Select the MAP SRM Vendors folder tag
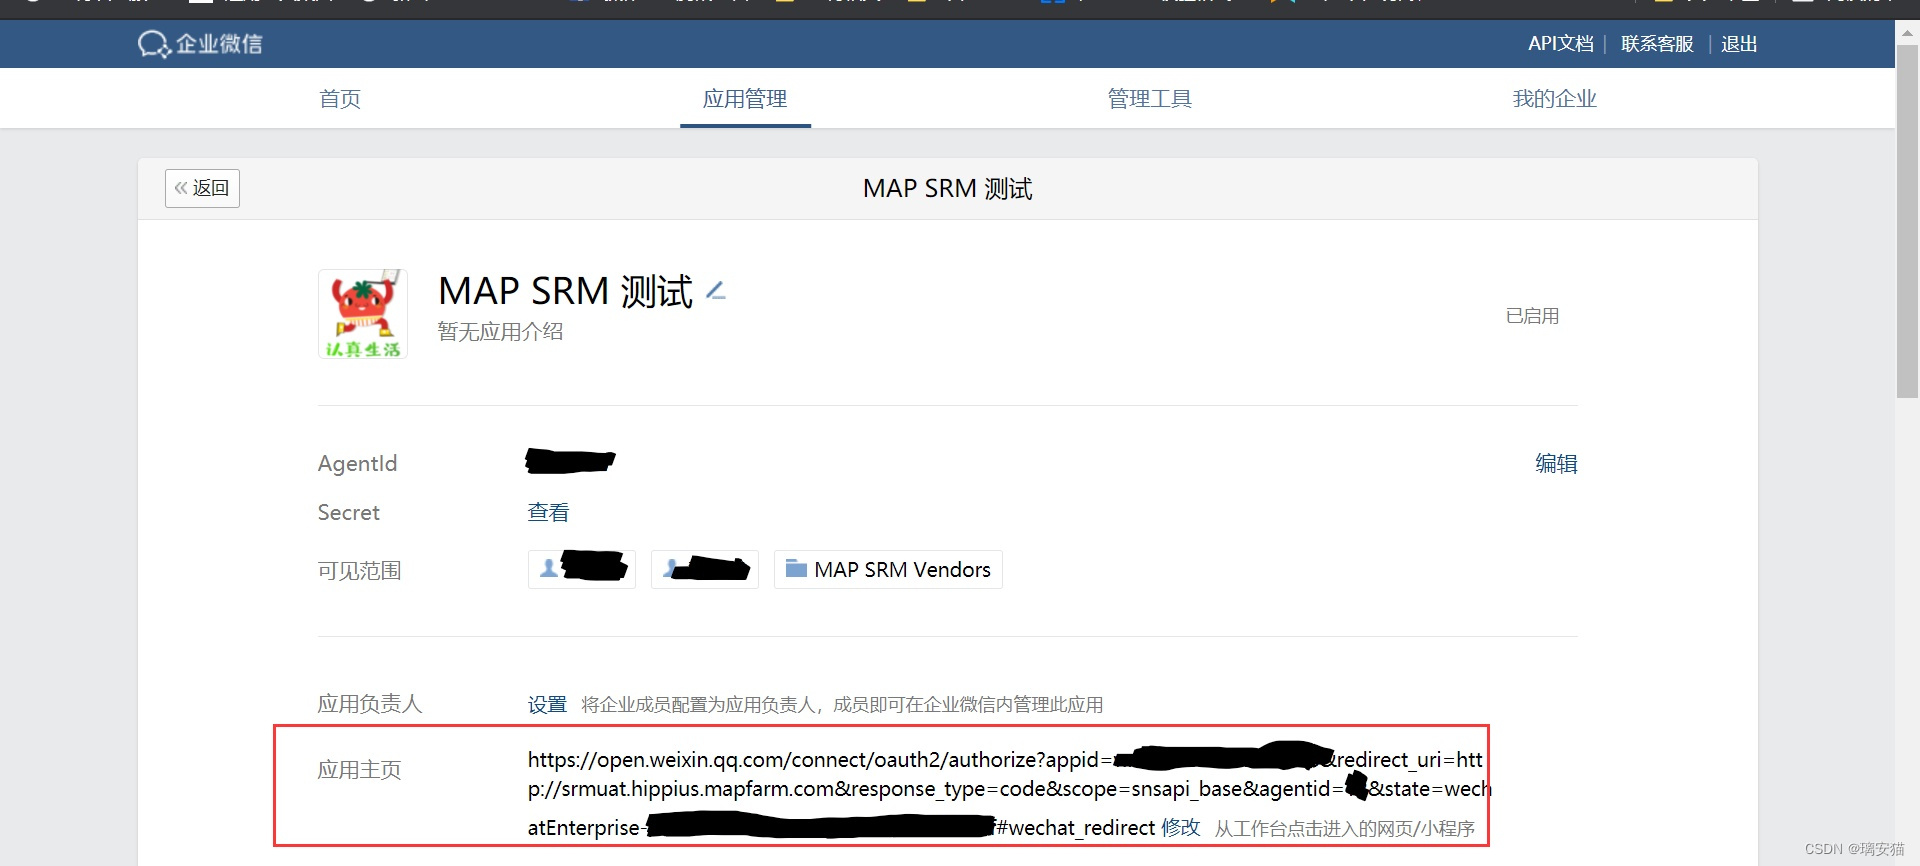Viewport: 1920px width, 866px height. point(888,569)
